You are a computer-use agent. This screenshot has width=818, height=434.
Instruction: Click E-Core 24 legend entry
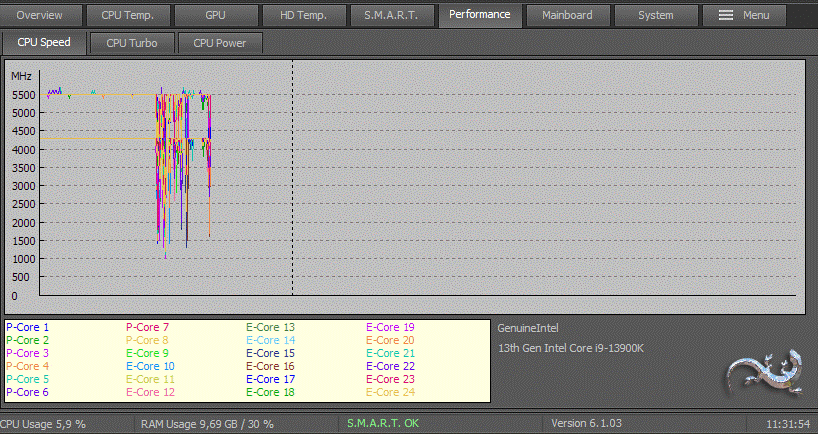pyautogui.click(x=390, y=392)
